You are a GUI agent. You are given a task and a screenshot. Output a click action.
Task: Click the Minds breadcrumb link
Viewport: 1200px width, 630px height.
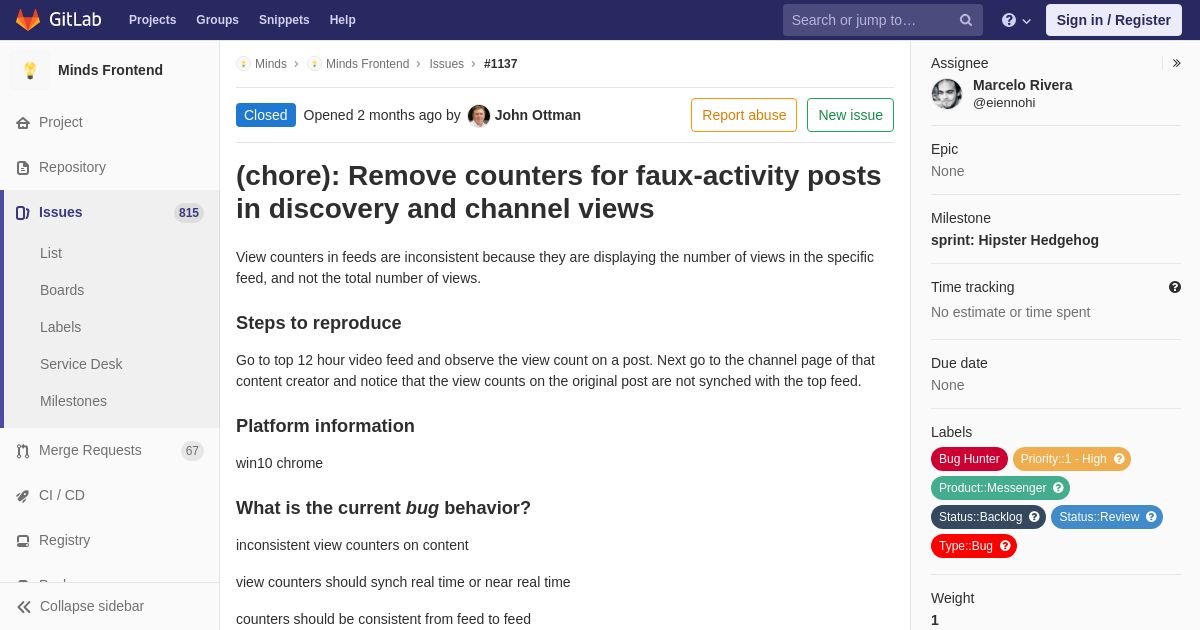(x=271, y=64)
